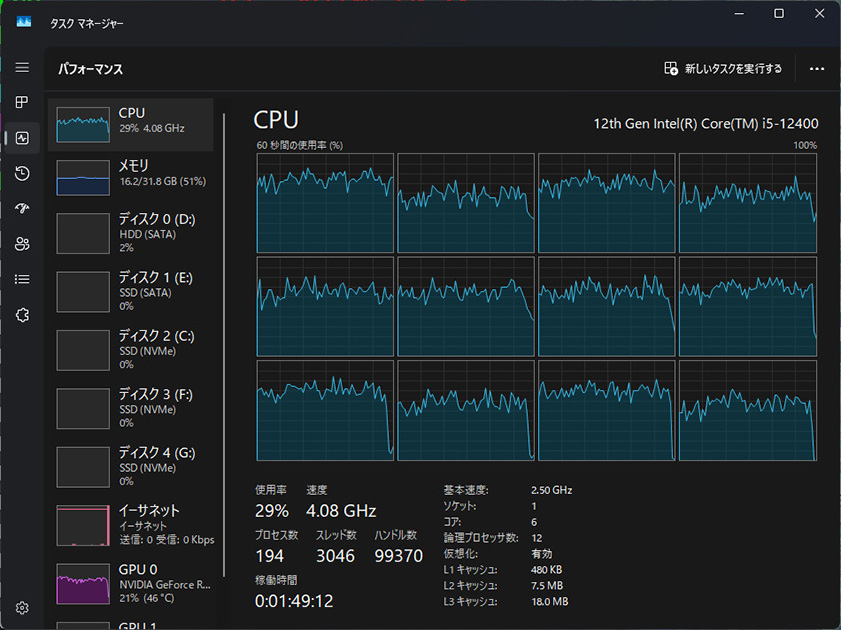
Task: Click the bottom-left logical processor graph
Action: (x=325, y=411)
